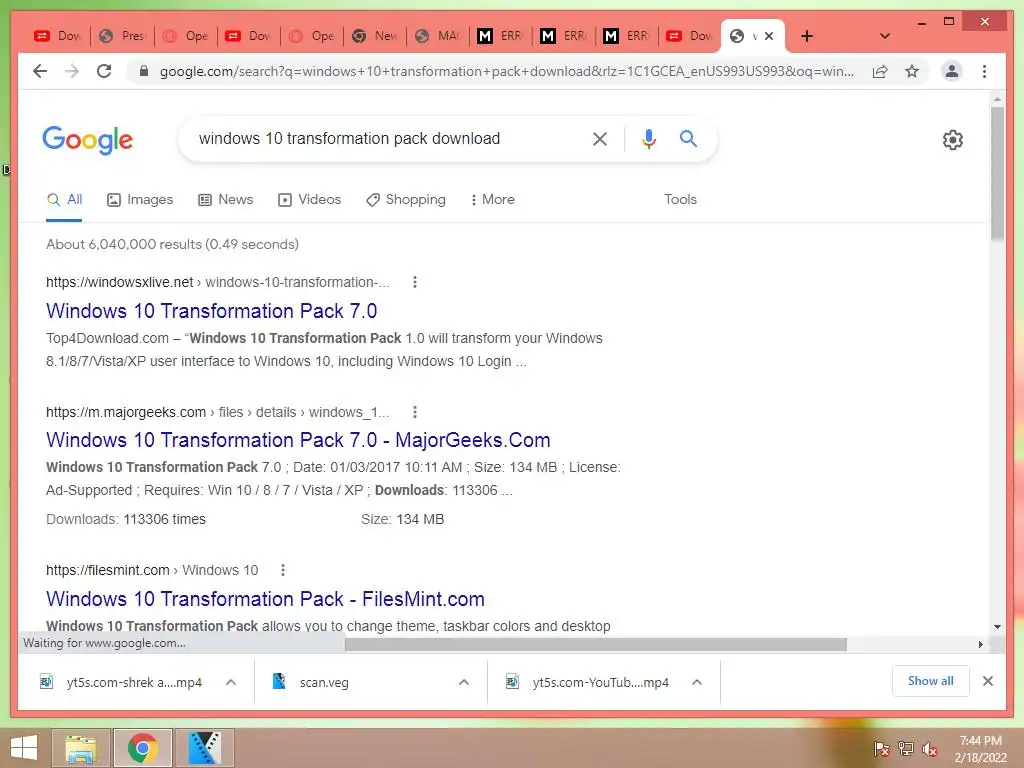This screenshot has width=1024, height=768.
Task: Expand the More search filters
Action: [492, 200]
